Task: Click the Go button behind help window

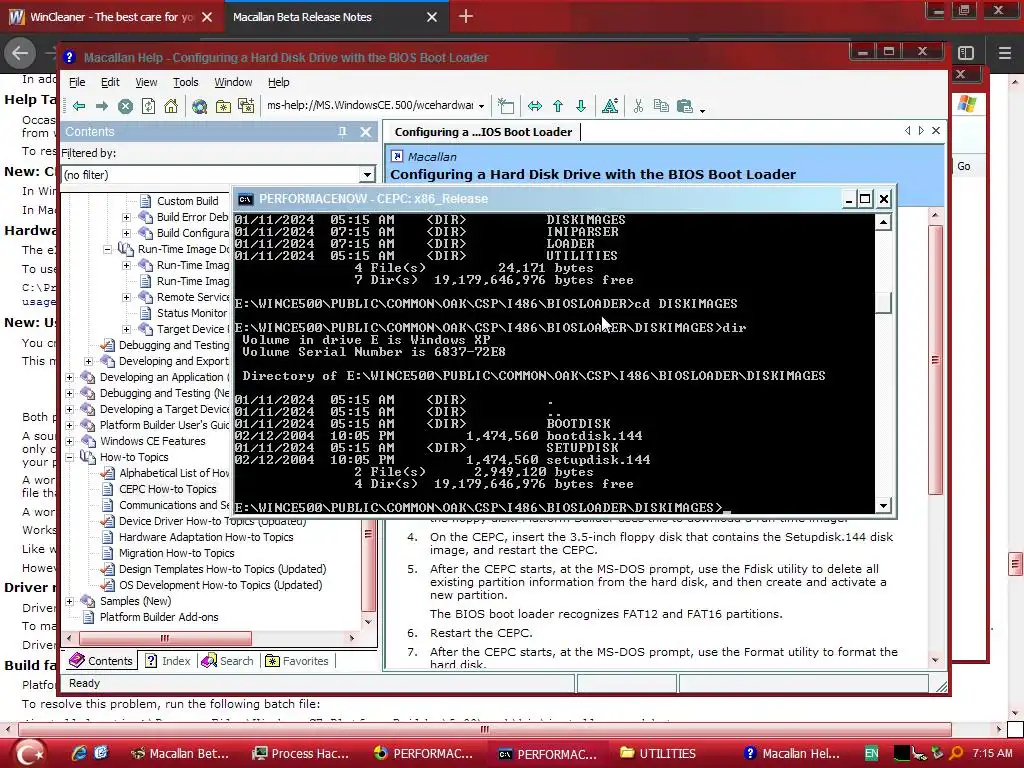Action: 964,167
